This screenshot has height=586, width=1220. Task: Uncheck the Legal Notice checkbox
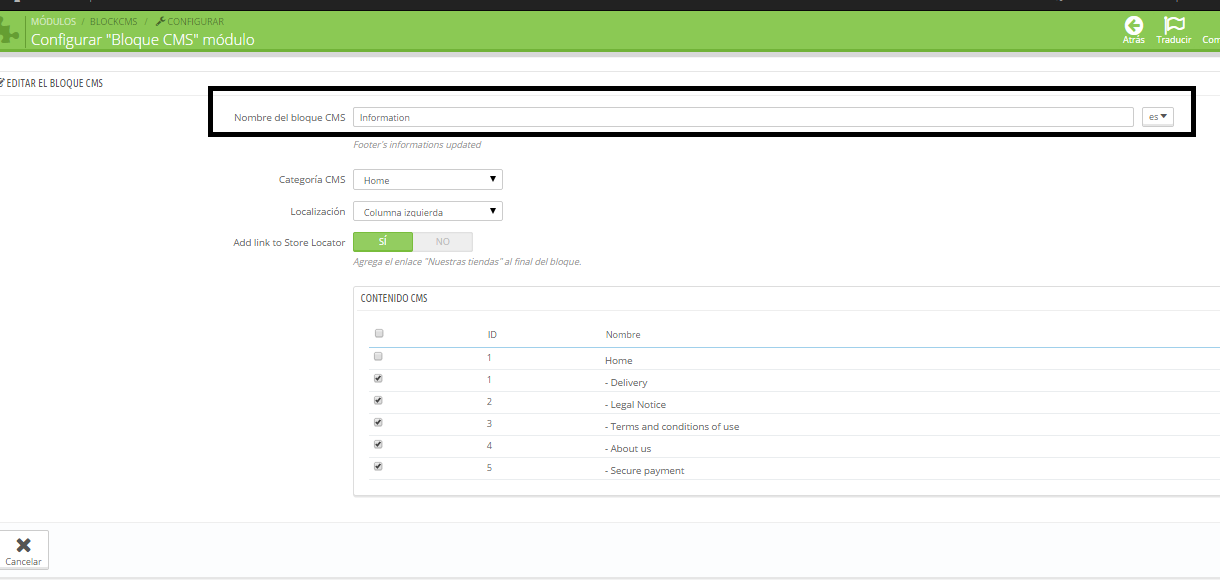point(378,401)
